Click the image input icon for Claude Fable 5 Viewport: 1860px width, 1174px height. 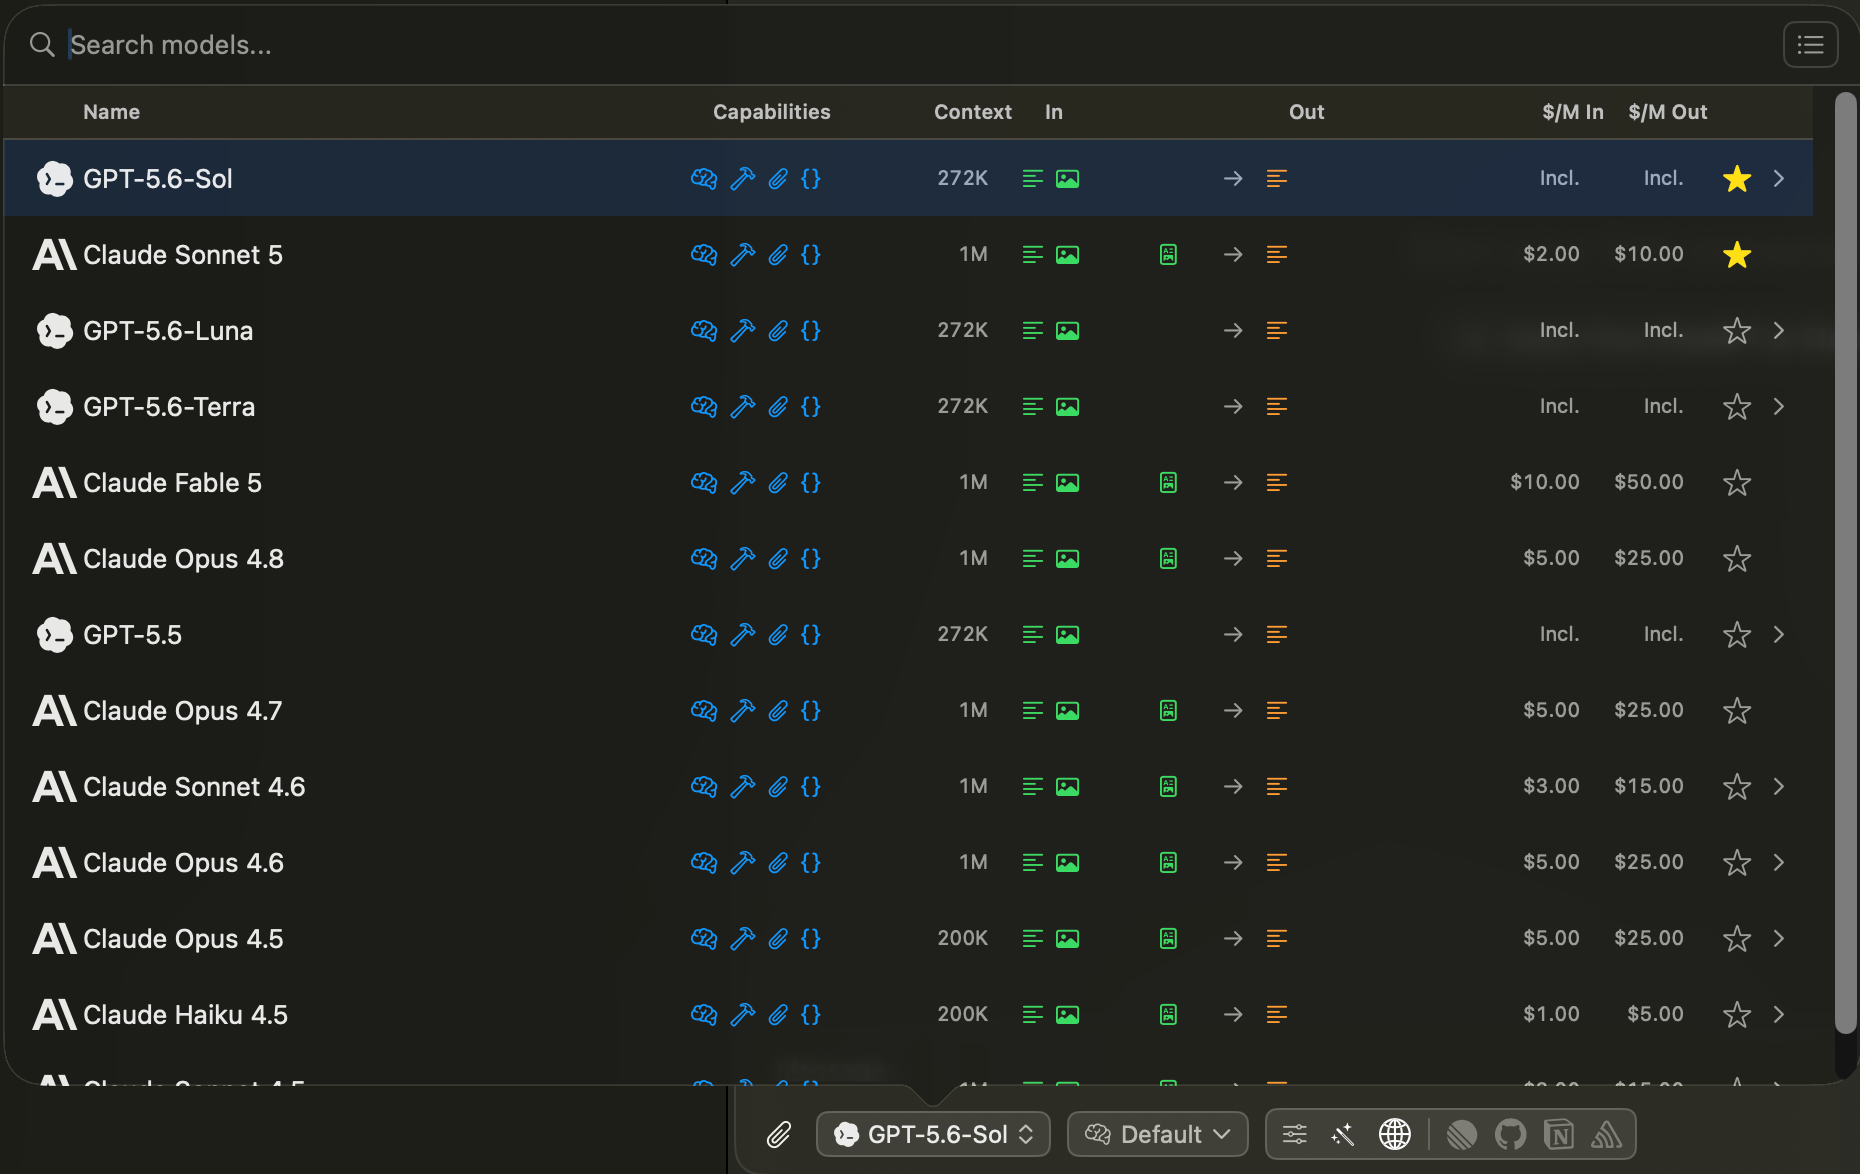[1068, 482]
